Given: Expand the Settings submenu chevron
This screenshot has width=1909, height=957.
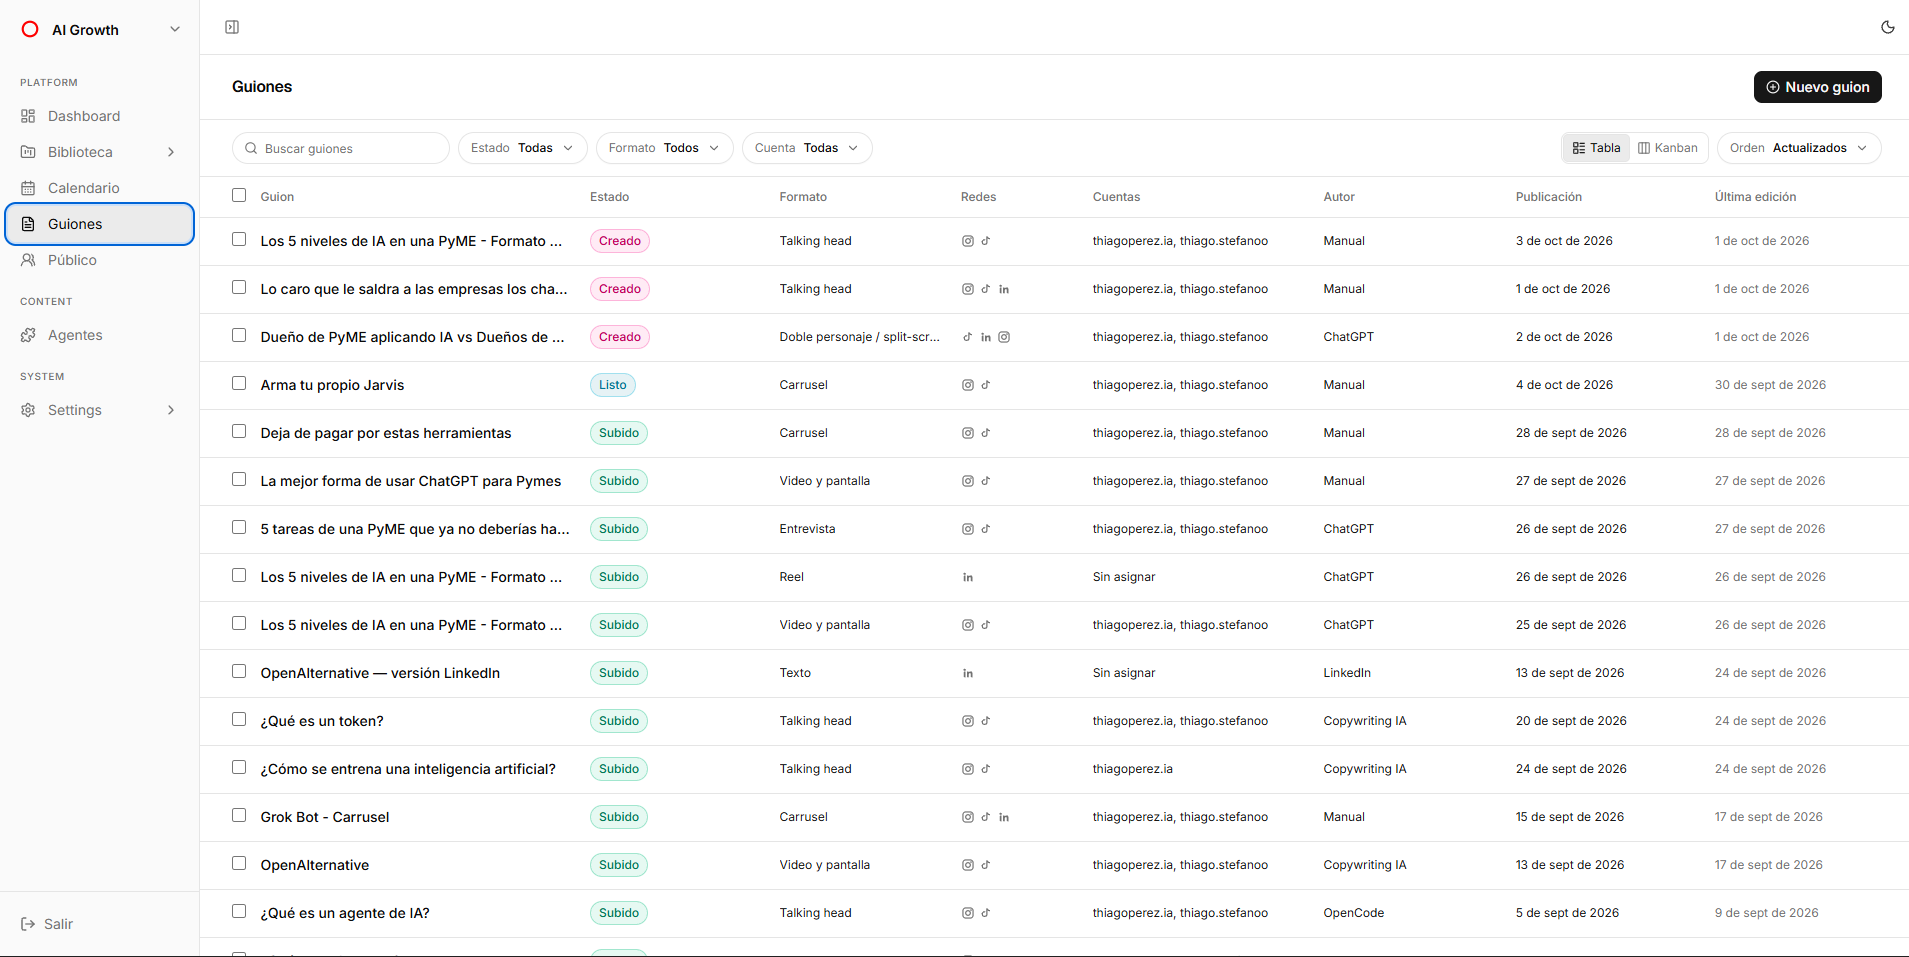Looking at the screenshot, I should (x=171, y=410).
